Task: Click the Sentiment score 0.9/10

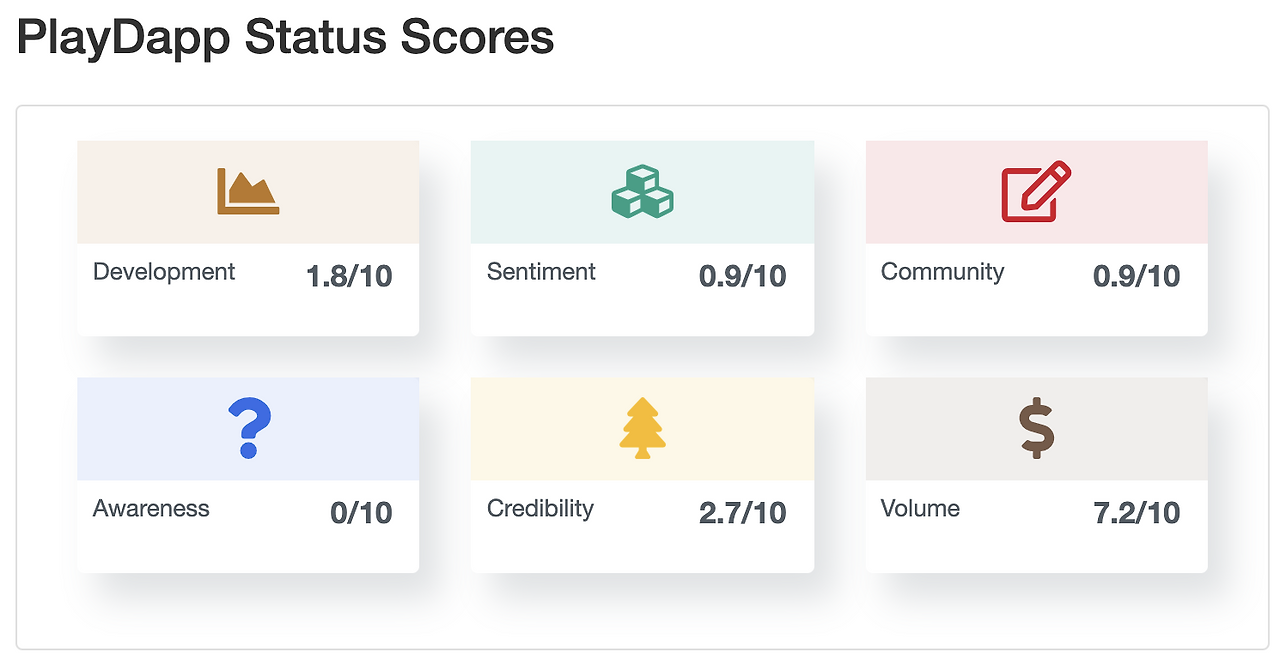Action: 742,277
